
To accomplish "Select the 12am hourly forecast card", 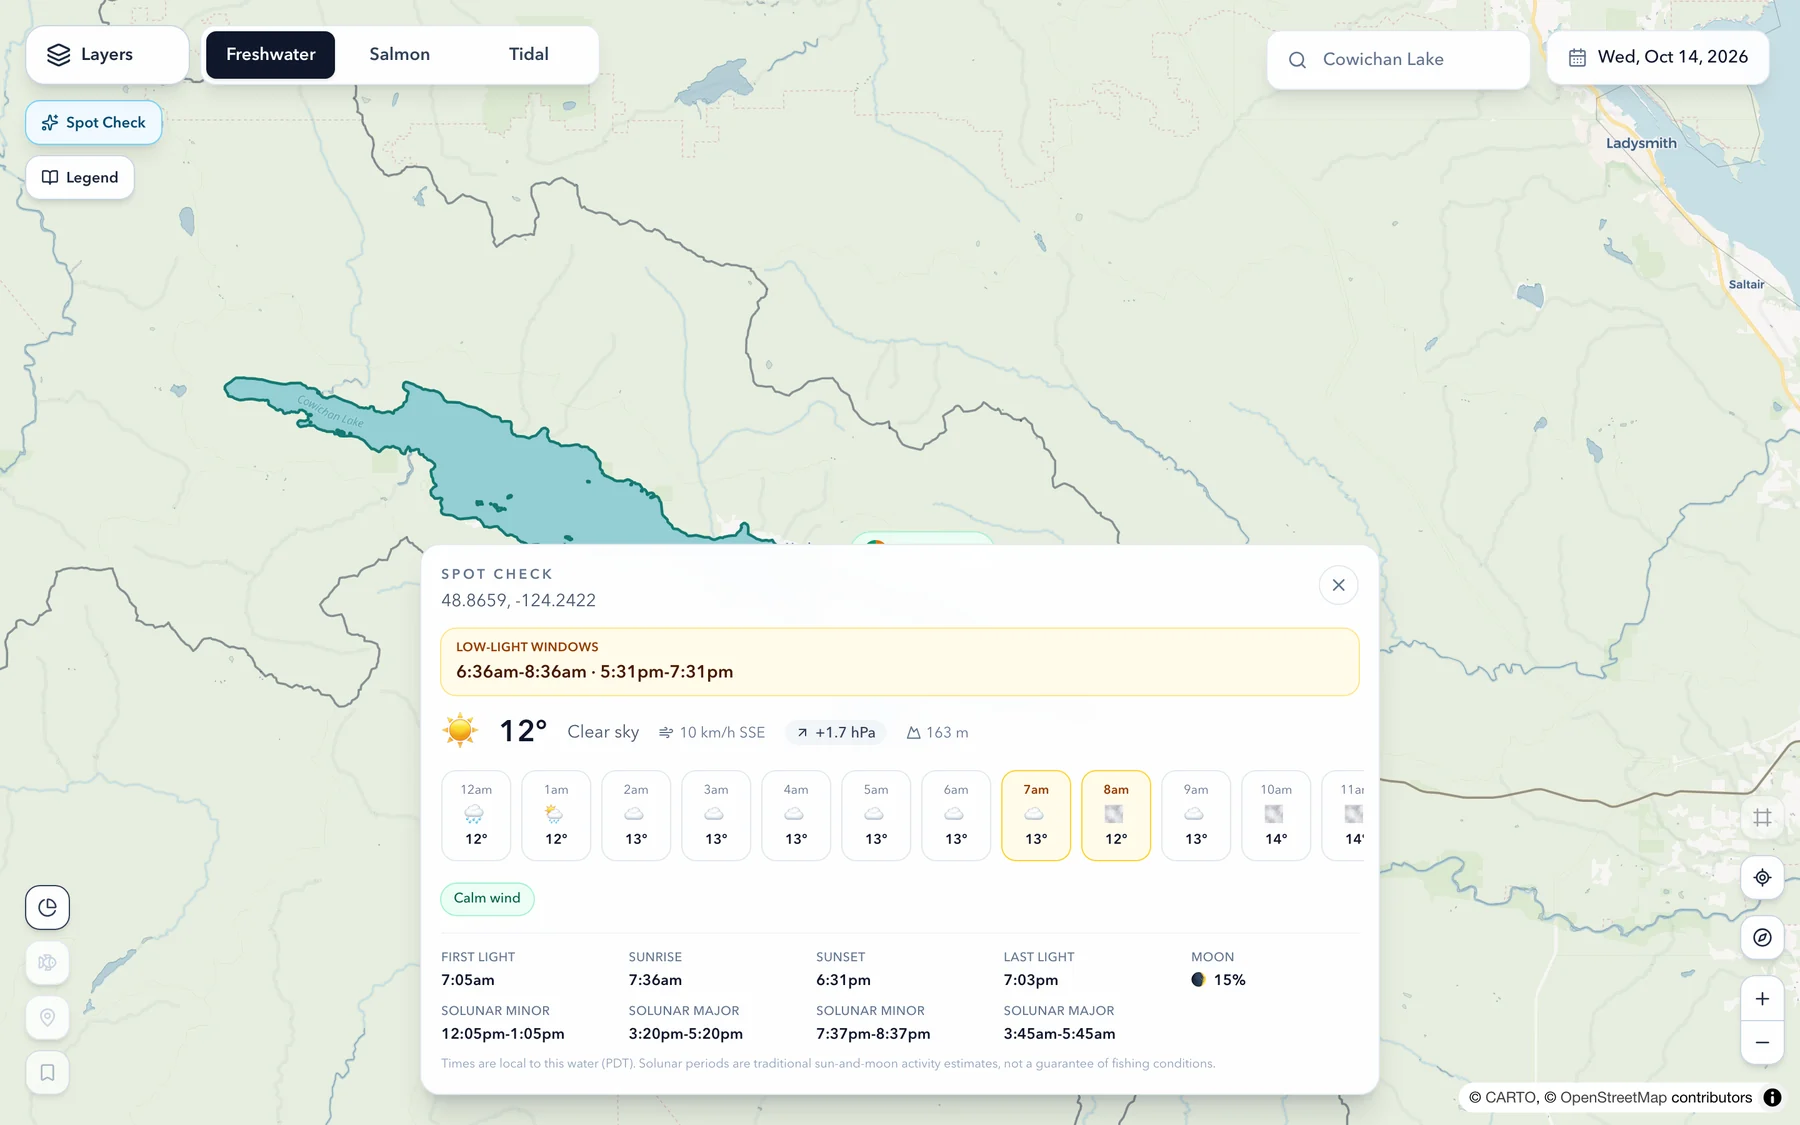I will [476, 815].
